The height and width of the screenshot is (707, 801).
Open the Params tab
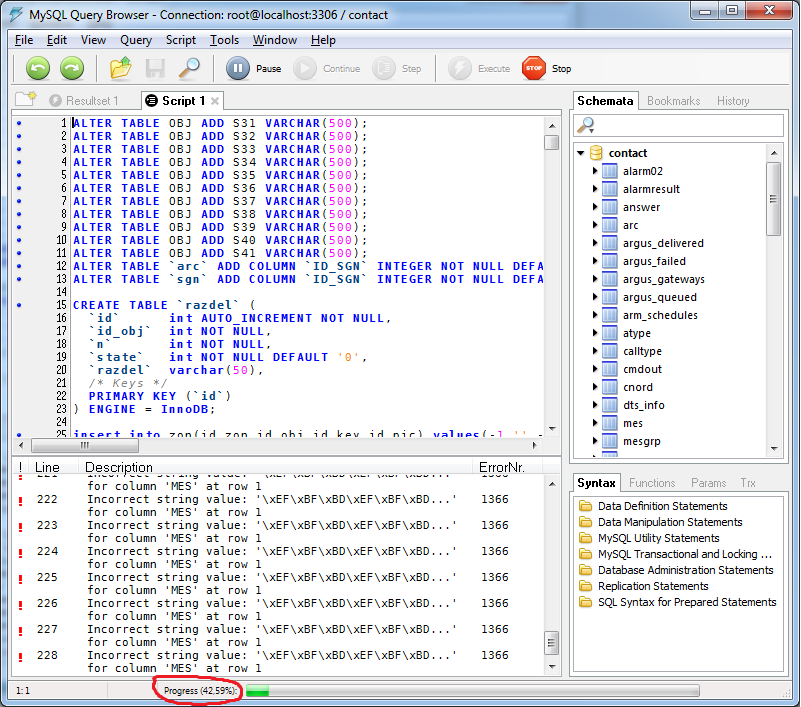709,483
